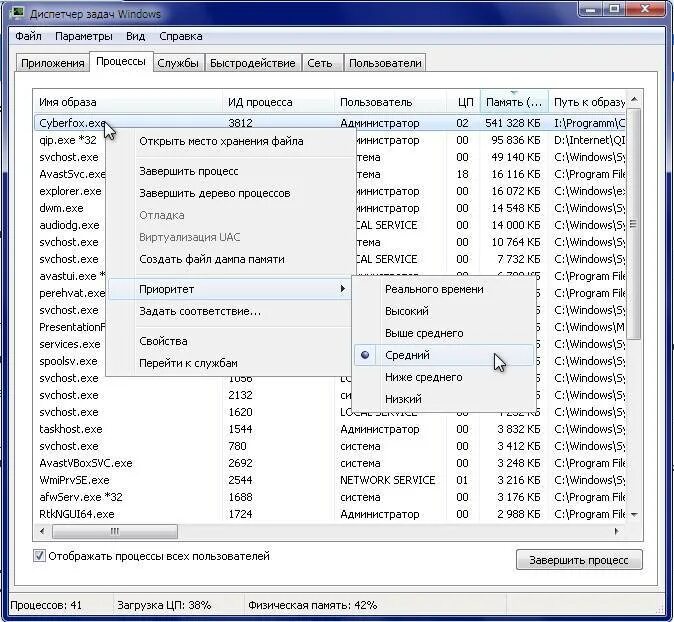This screenshot has width=674, height=622.
Task: Choose Создать файл дампа памяти
Action: 229,259
